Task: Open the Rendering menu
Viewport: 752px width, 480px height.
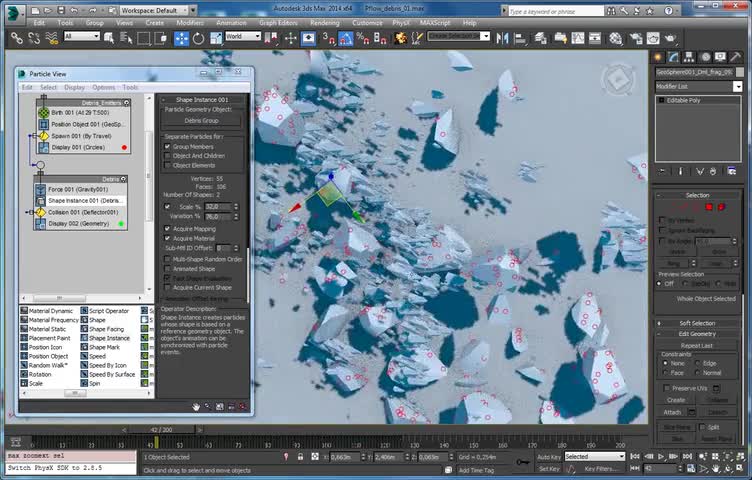Action: coord(325,23)
